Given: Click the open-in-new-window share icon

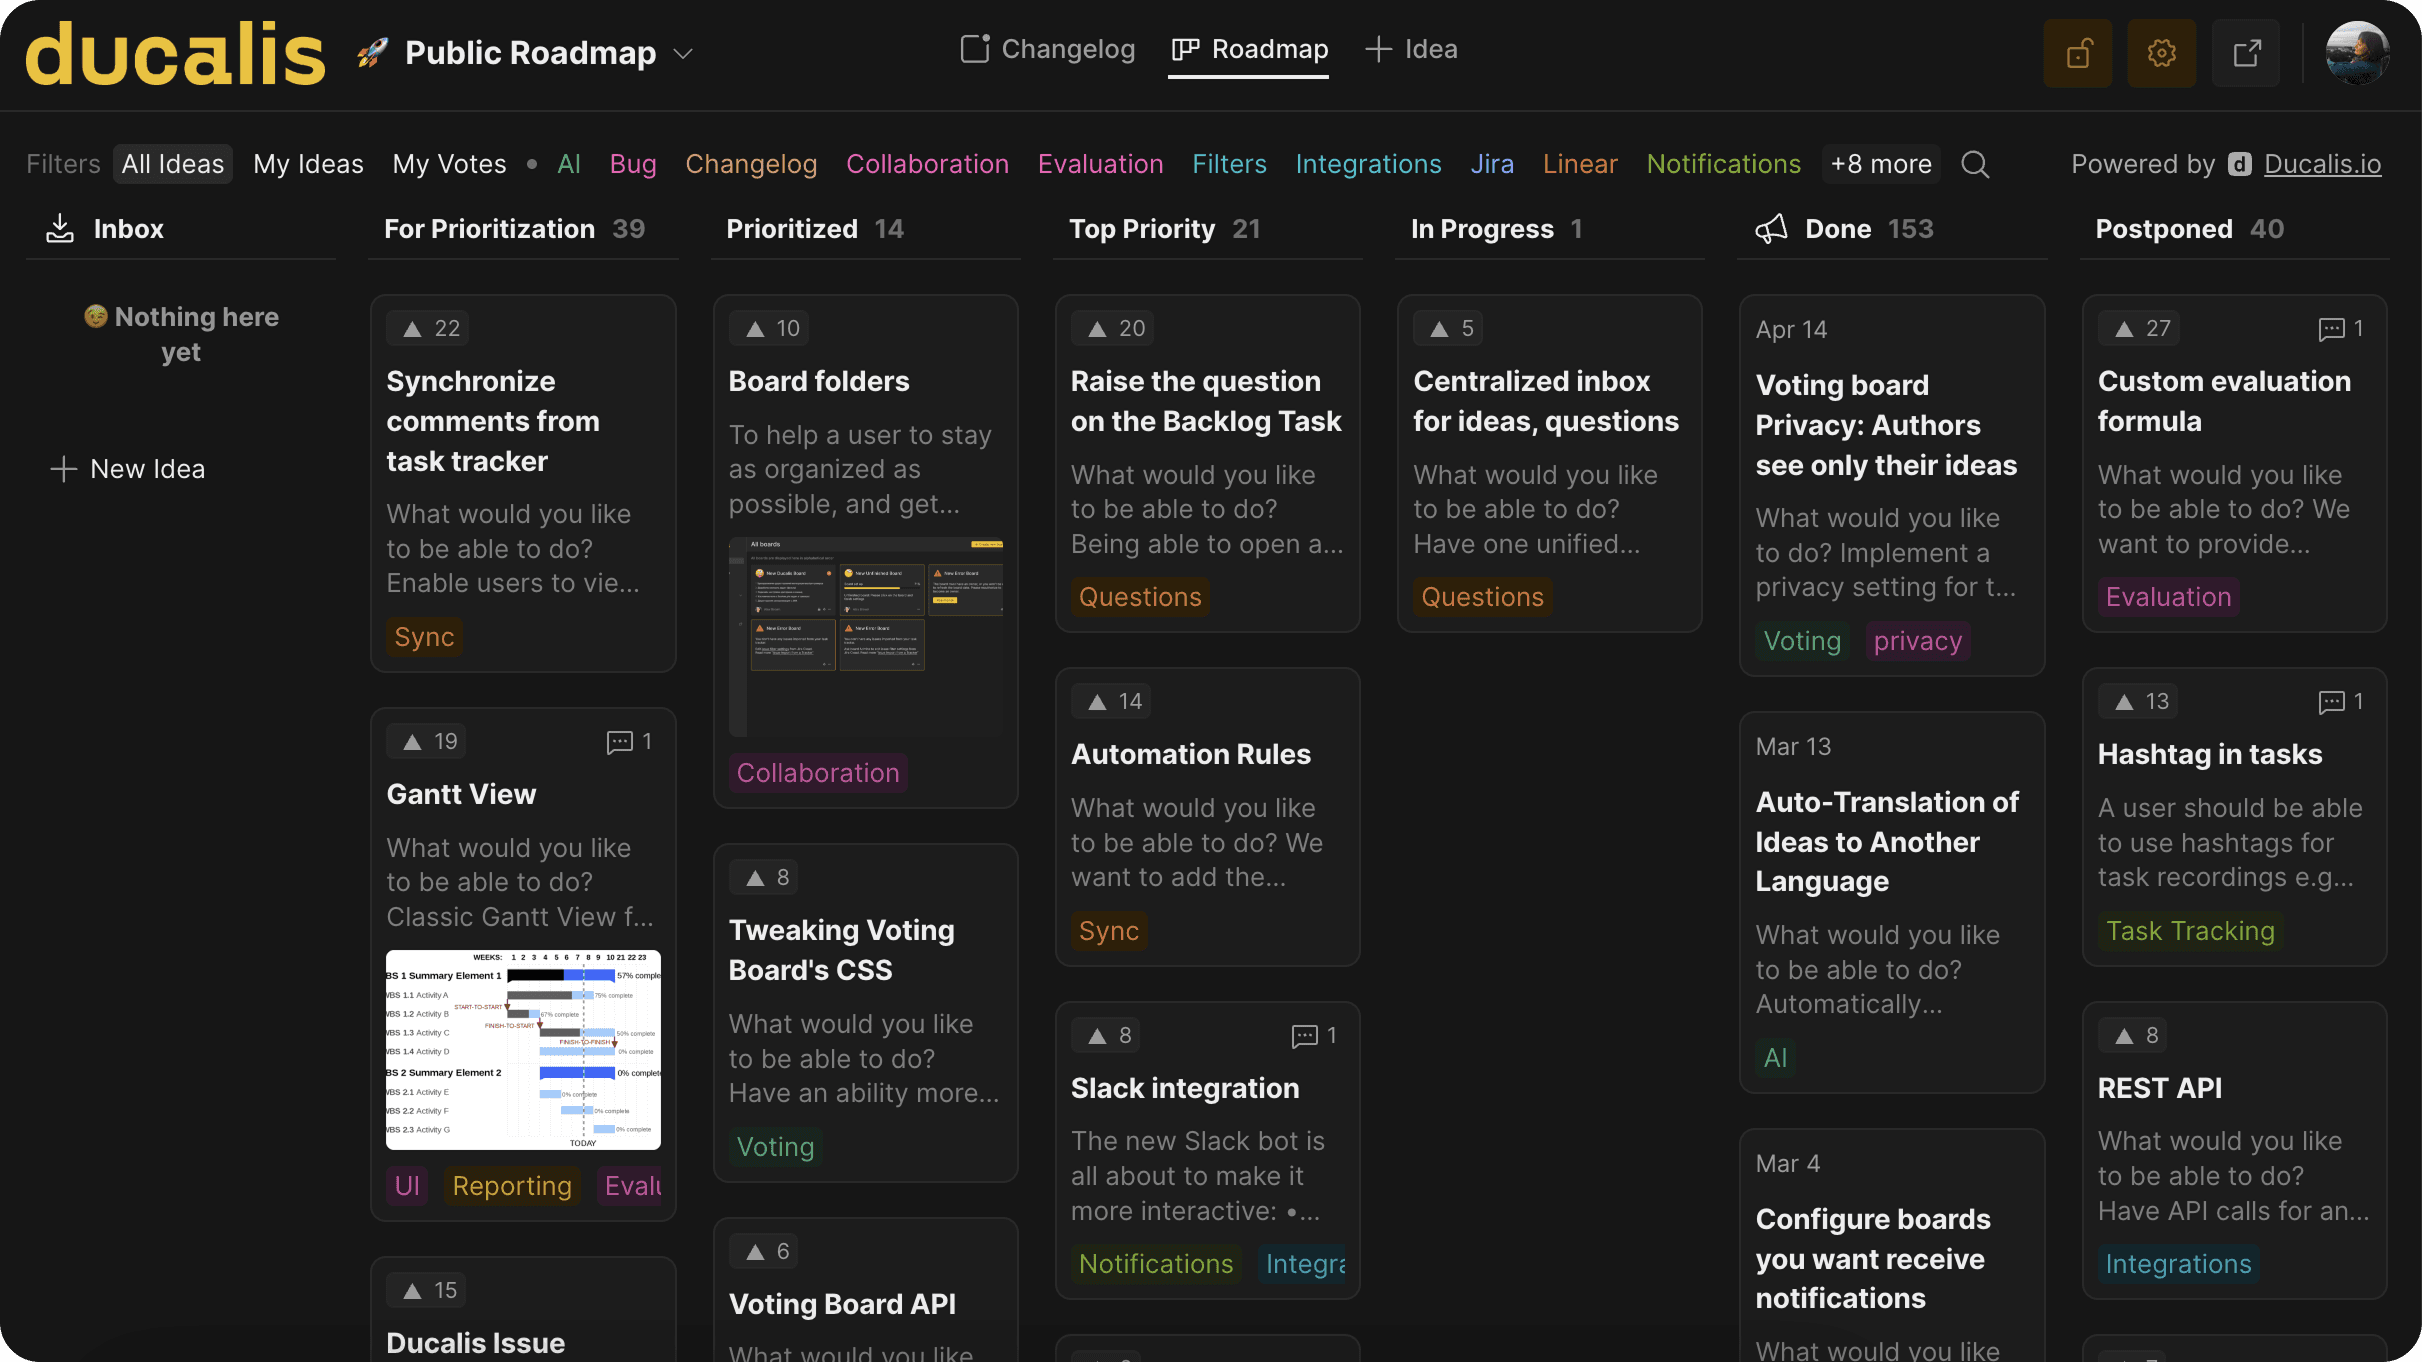Looking at the screenshot, I should point(2246,53).
